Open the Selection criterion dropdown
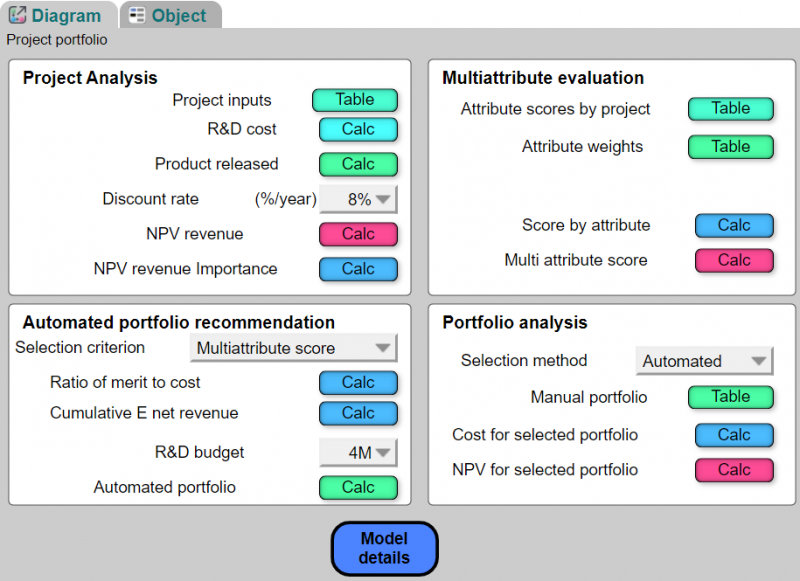This screenshot has width=800, height=581. coord(293,348)
